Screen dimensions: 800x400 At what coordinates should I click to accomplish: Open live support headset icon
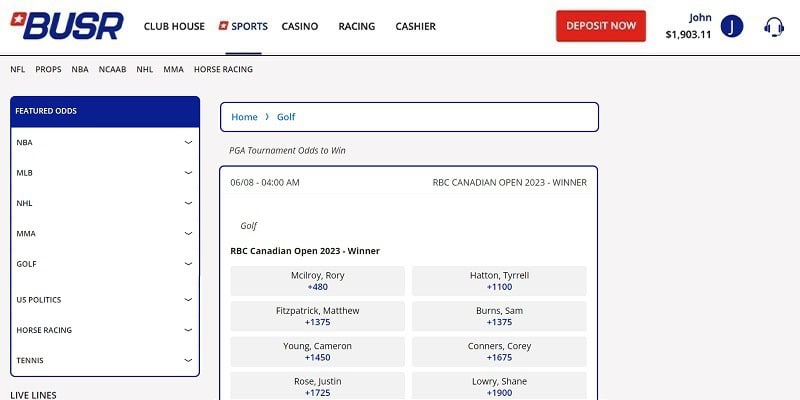click(773, 26)
